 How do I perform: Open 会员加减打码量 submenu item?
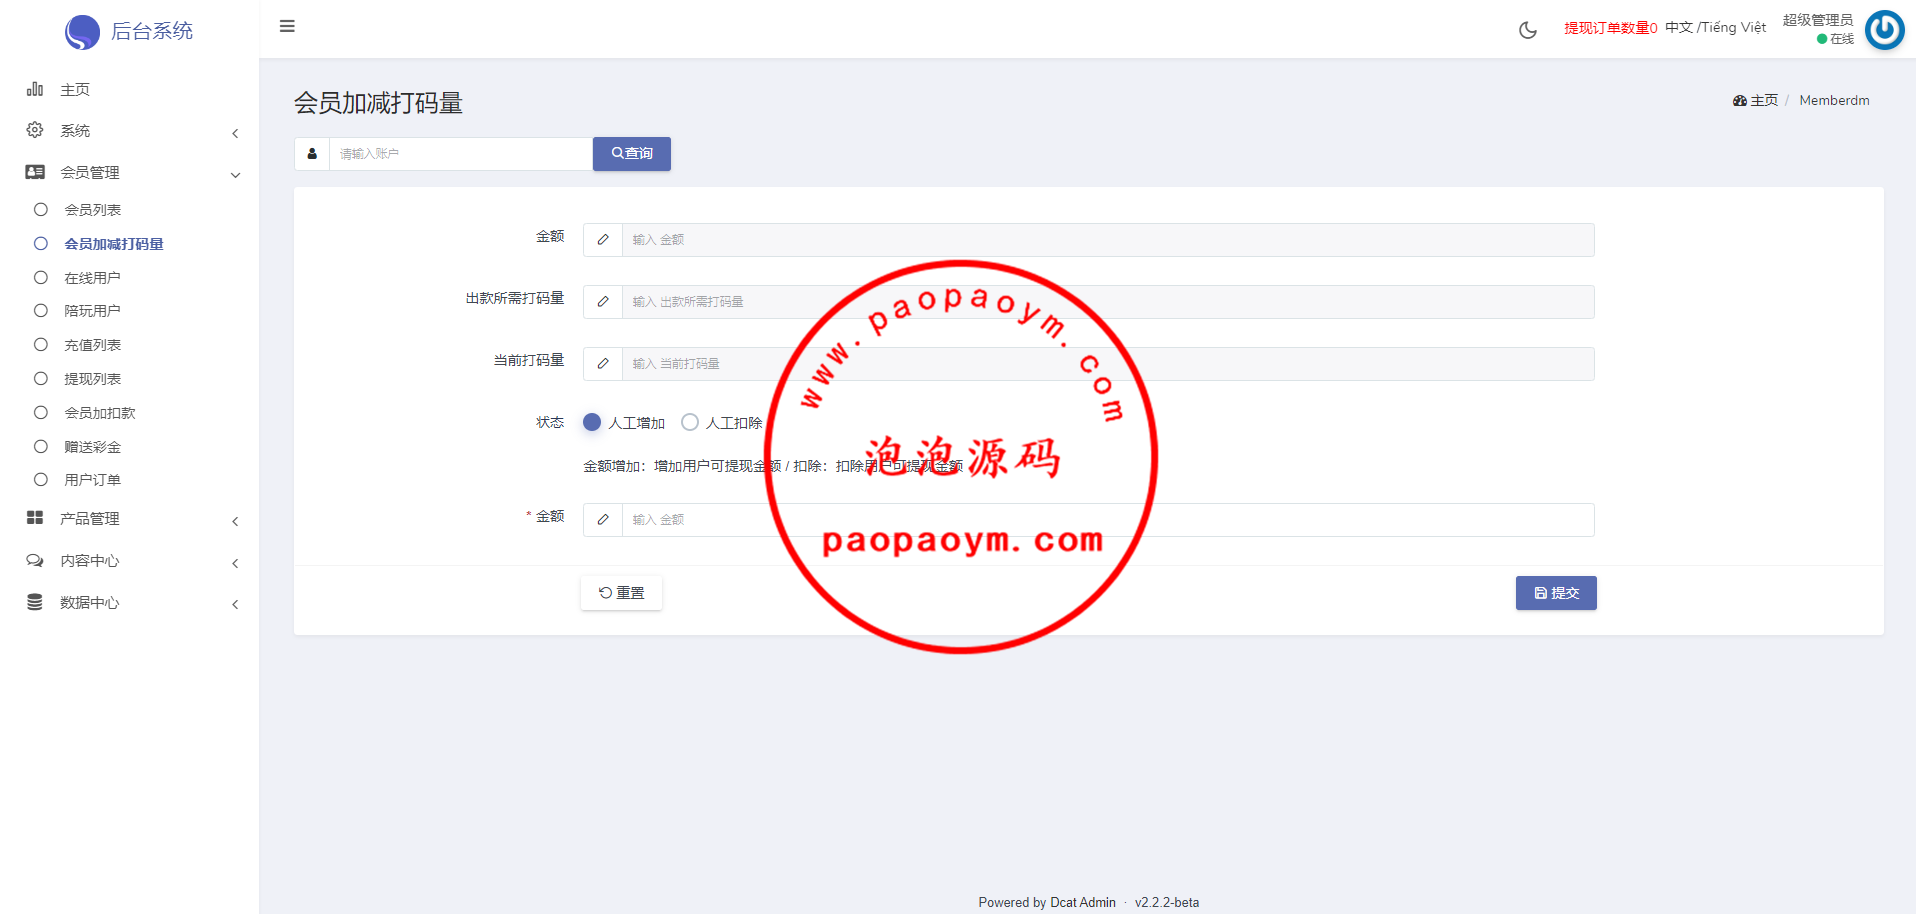pyautogui.click(x=114, y=244)
